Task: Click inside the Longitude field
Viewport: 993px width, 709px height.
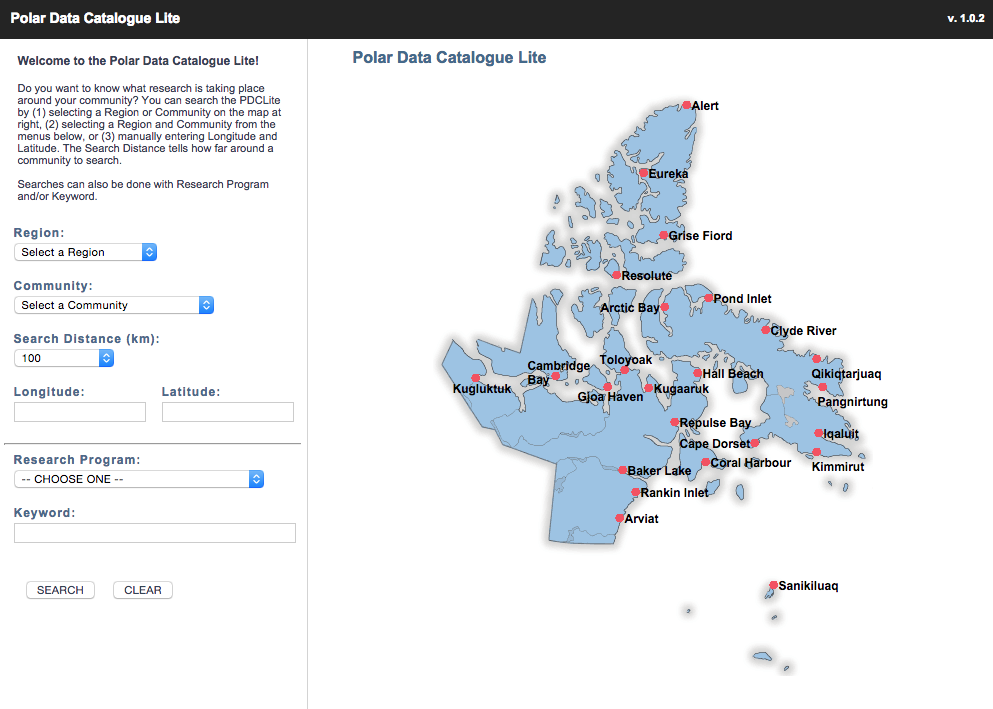Action: coord(79,411)
